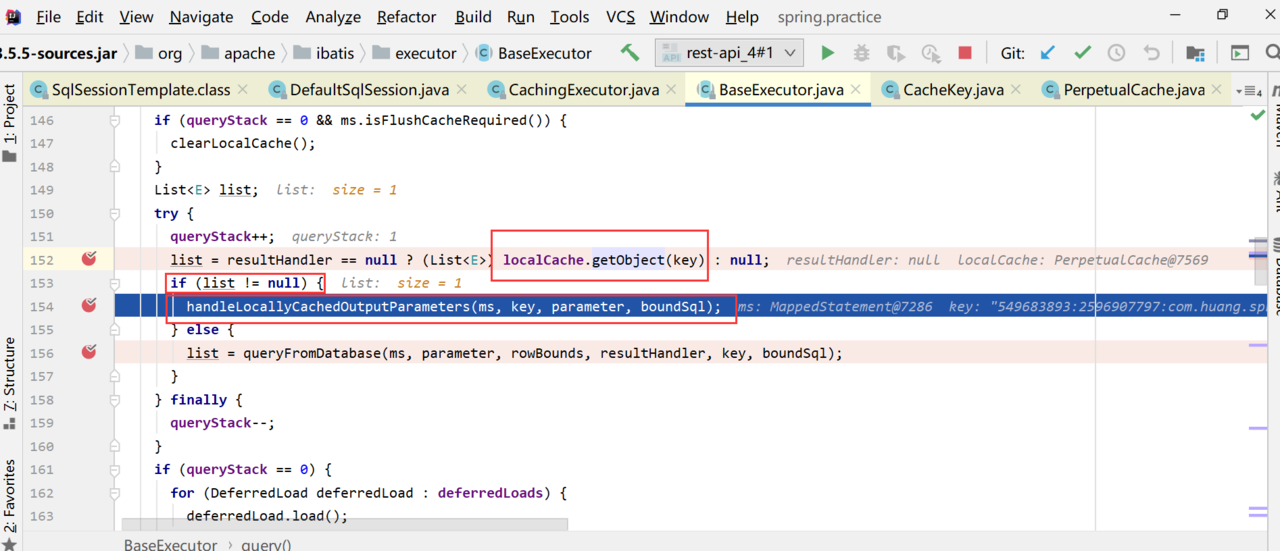Image resolution: width=1280 pixels, height=551 pixels.
Task: Show Git history clock icon
Action: (x=1116, y=53)
